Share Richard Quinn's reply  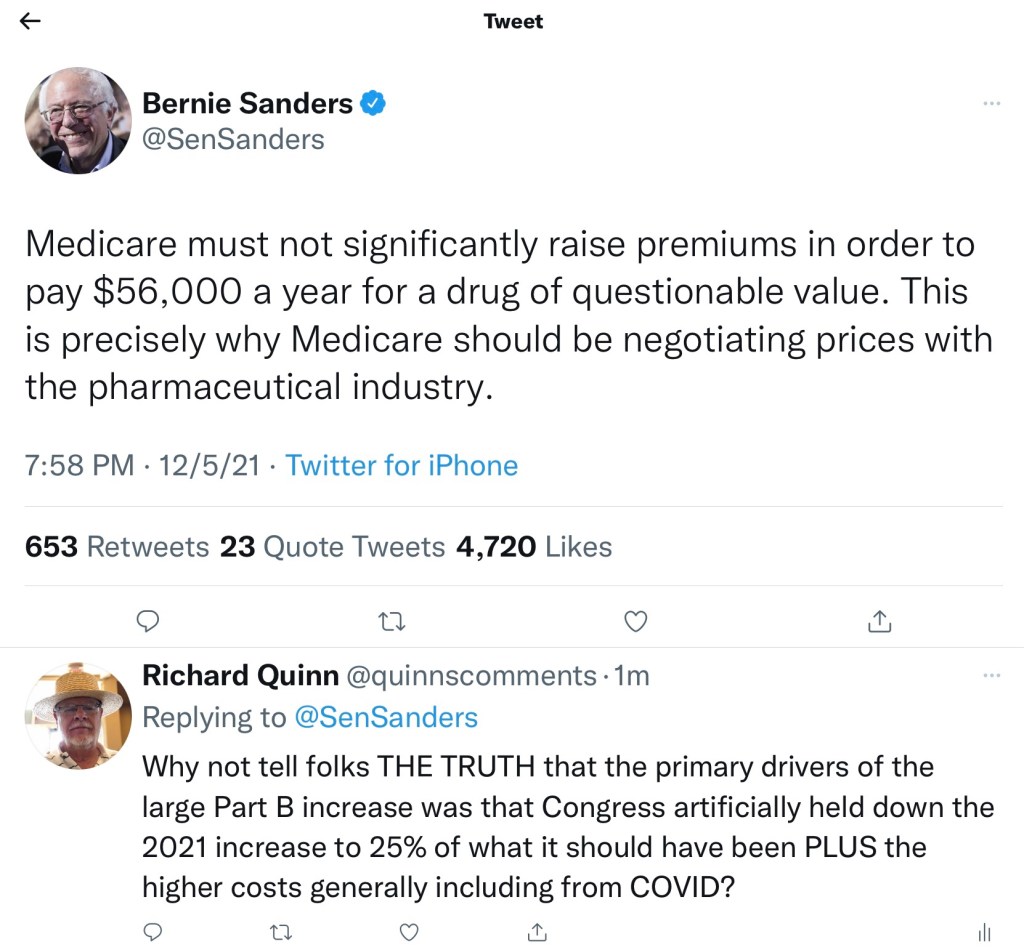(x=537, y=931)
